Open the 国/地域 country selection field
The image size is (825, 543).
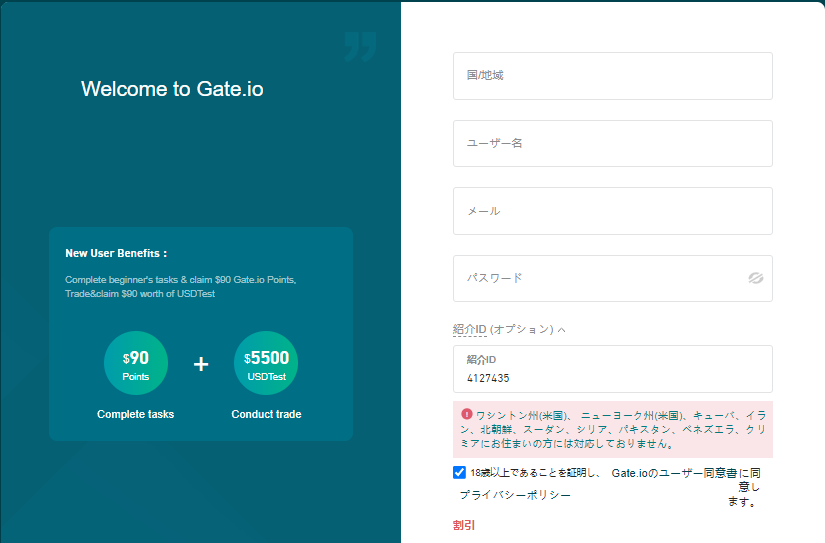(x=612, y=76)
